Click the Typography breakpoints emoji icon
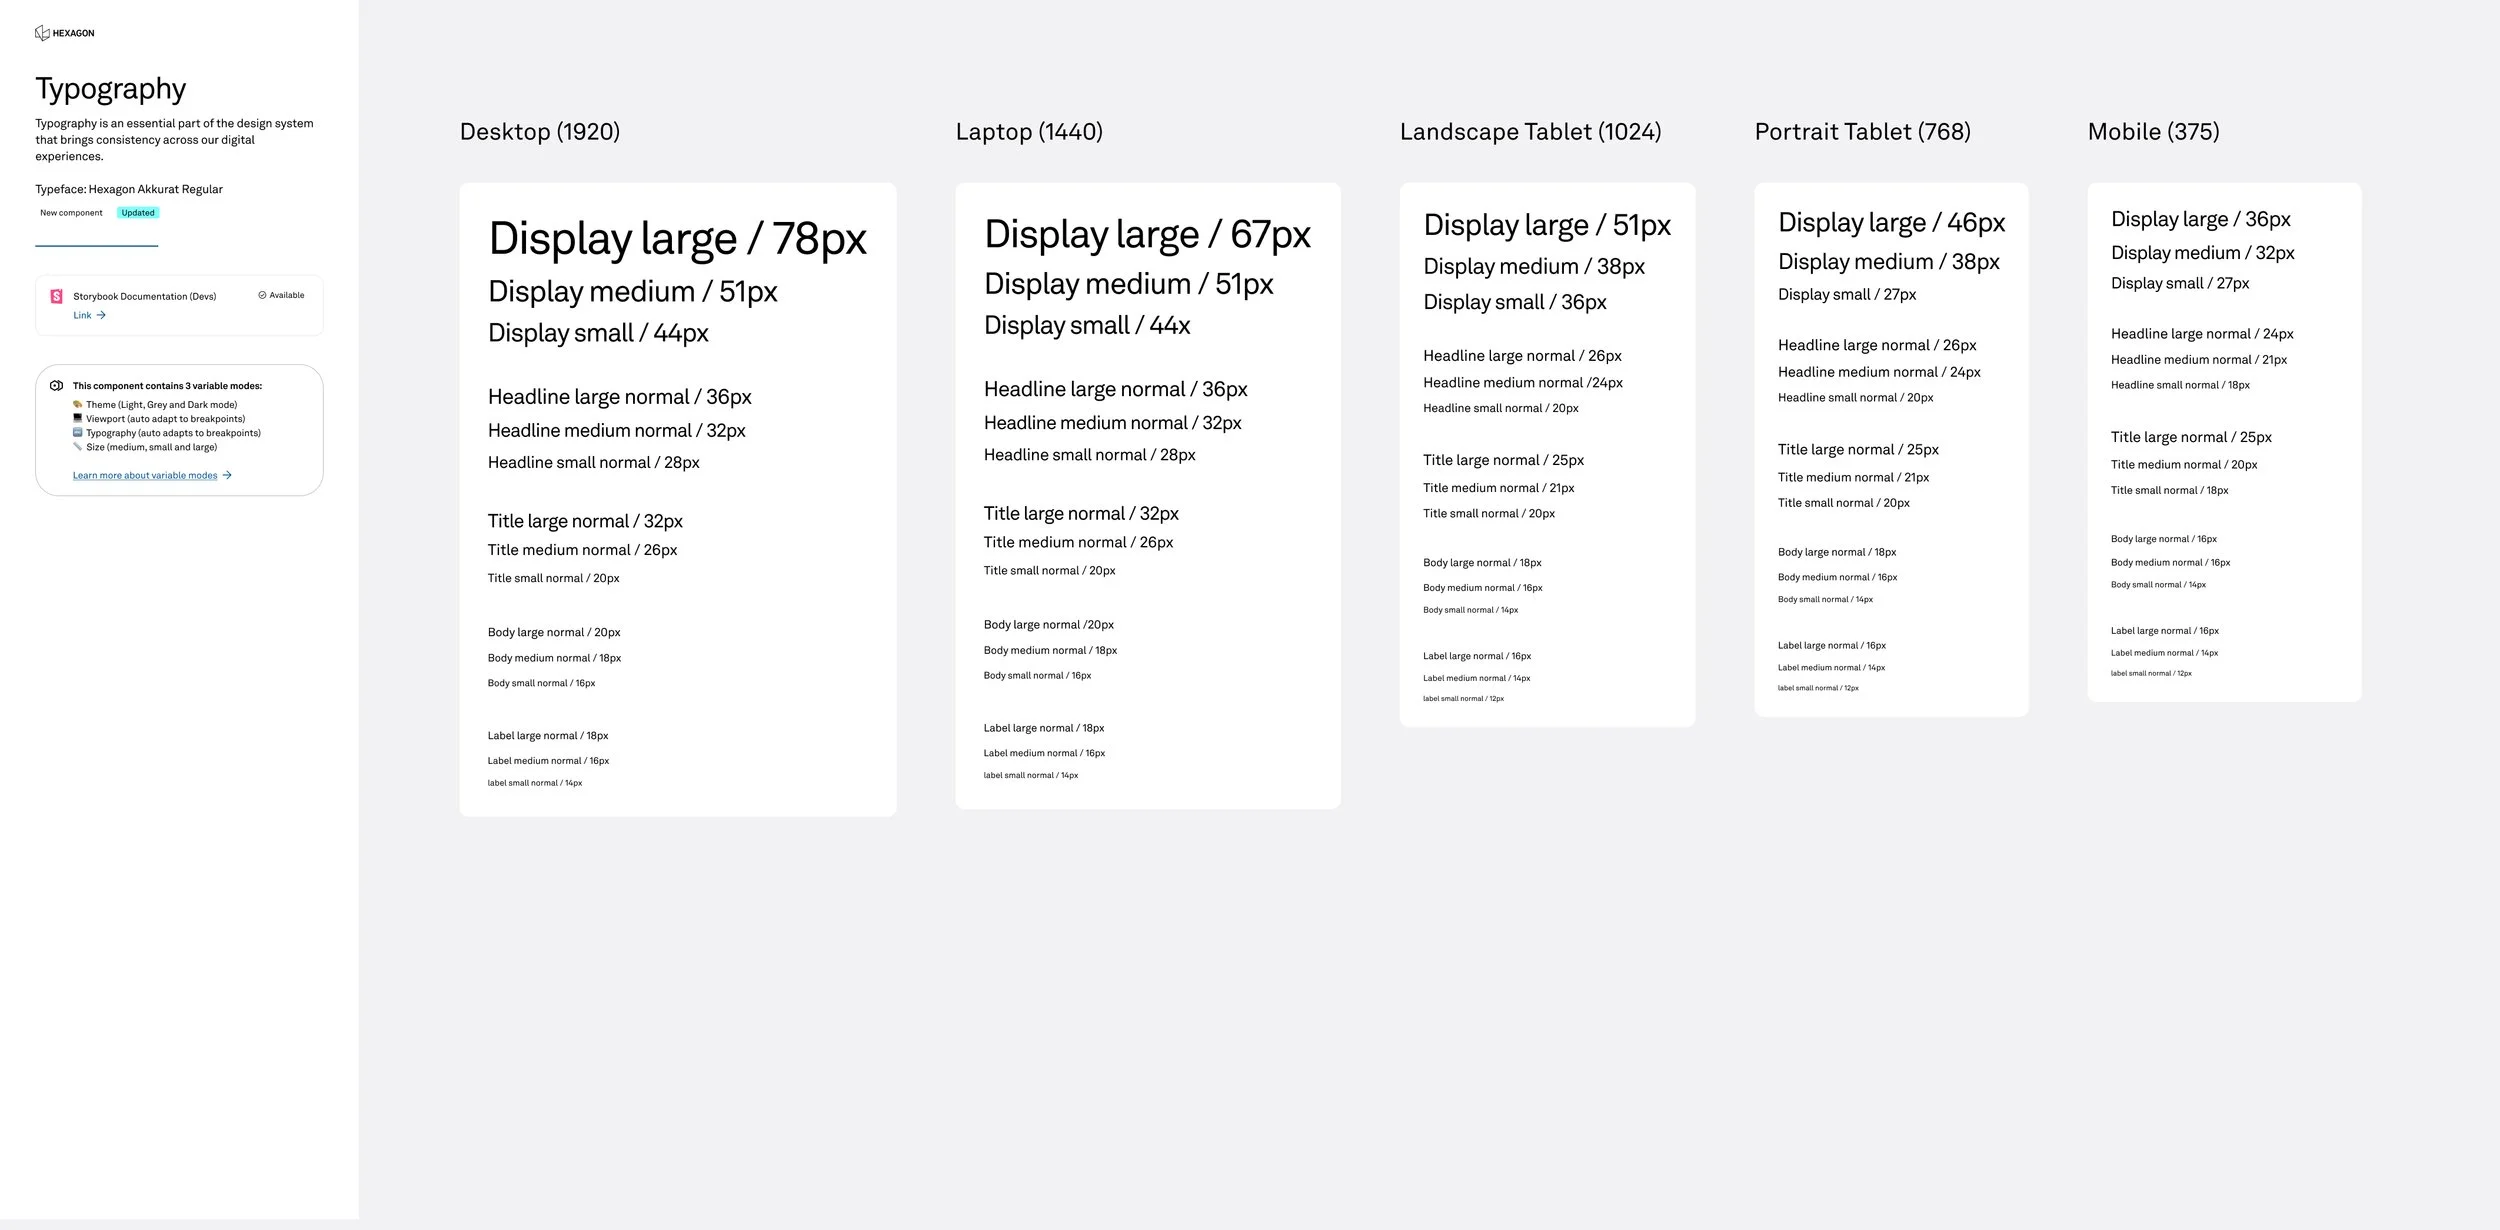Viewport: 2500px width, 1230px height. [x=77, y=433]
